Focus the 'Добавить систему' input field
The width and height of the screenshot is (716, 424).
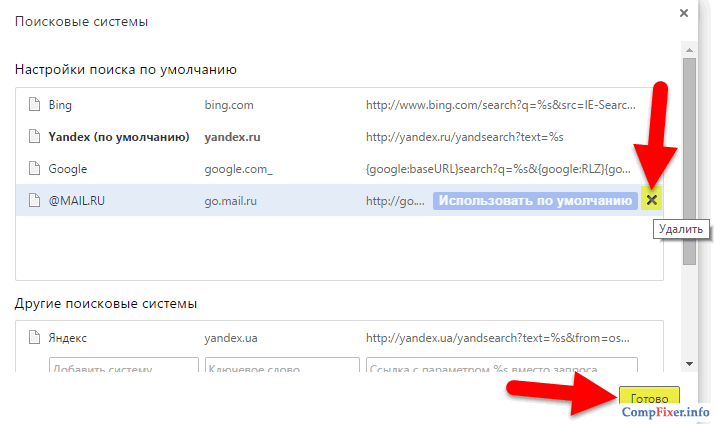(x=124, y=365)
